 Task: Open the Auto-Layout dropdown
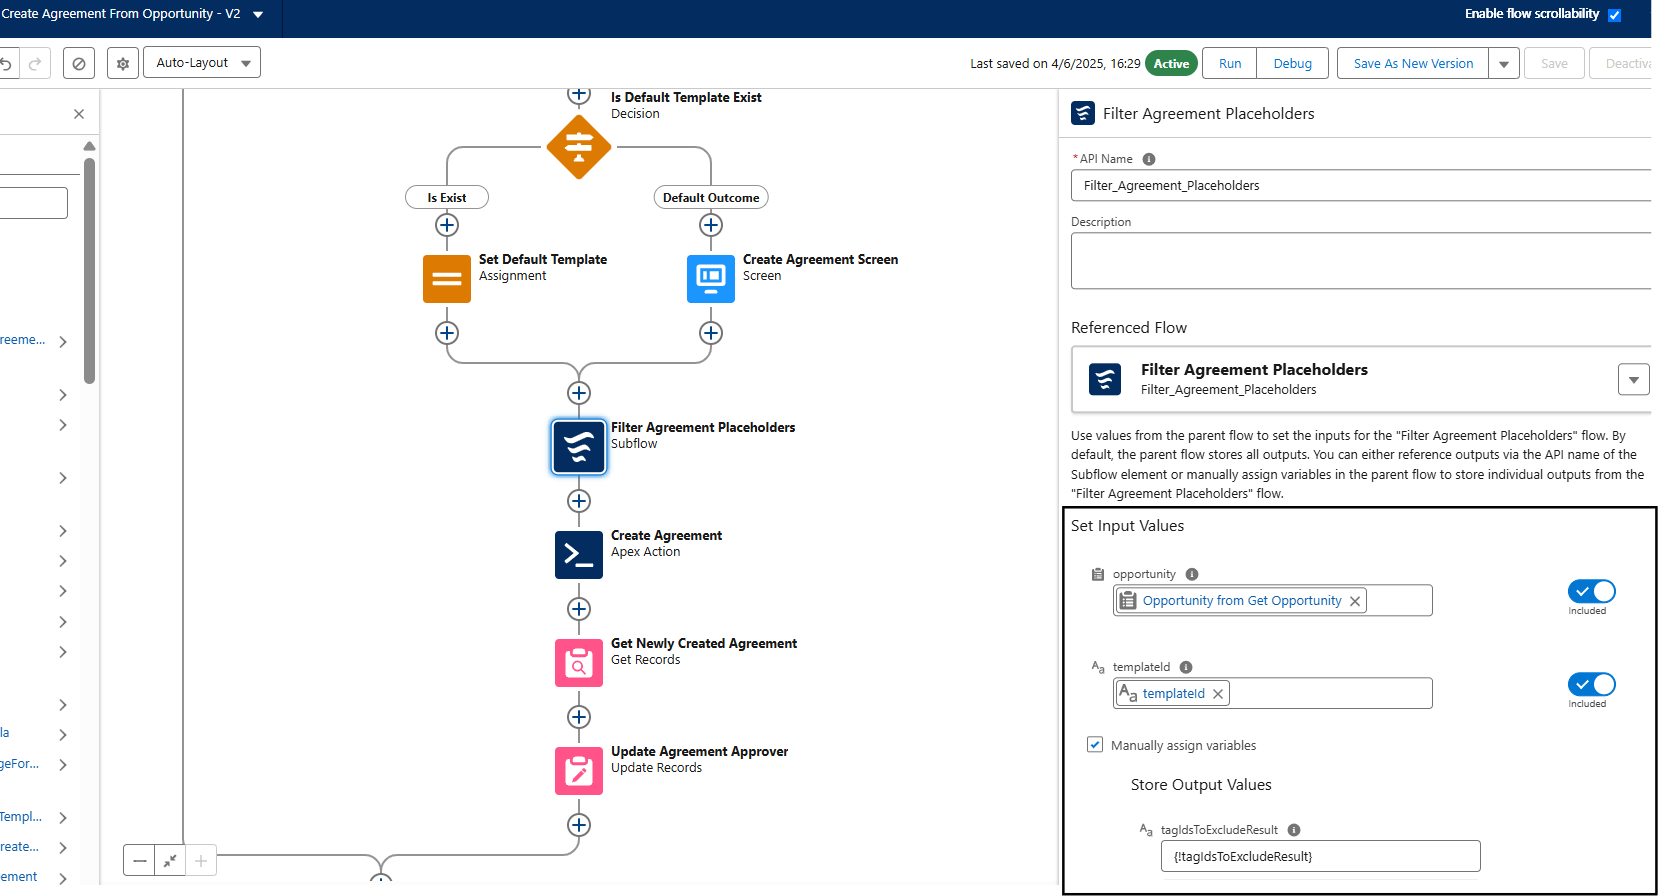pos(202,63)
